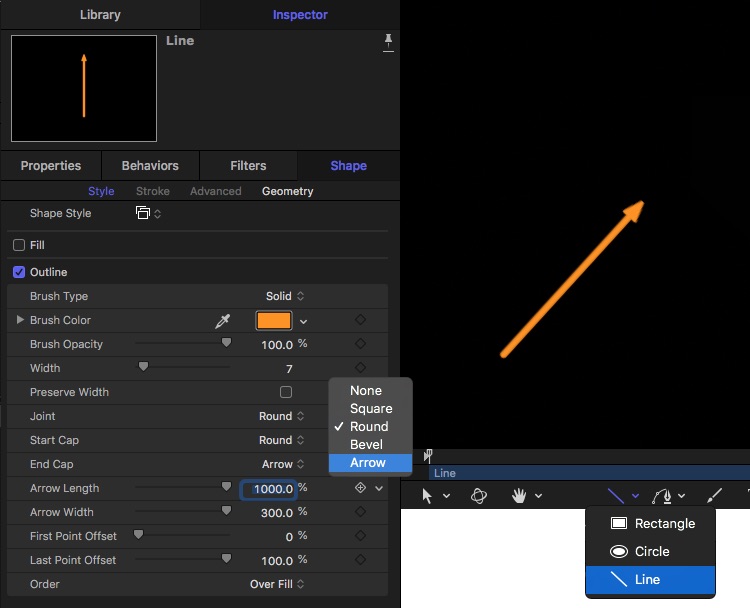Screen dimensions: 750x608
Task: Switch to the Behaviors tab
Action: (150, 166)
